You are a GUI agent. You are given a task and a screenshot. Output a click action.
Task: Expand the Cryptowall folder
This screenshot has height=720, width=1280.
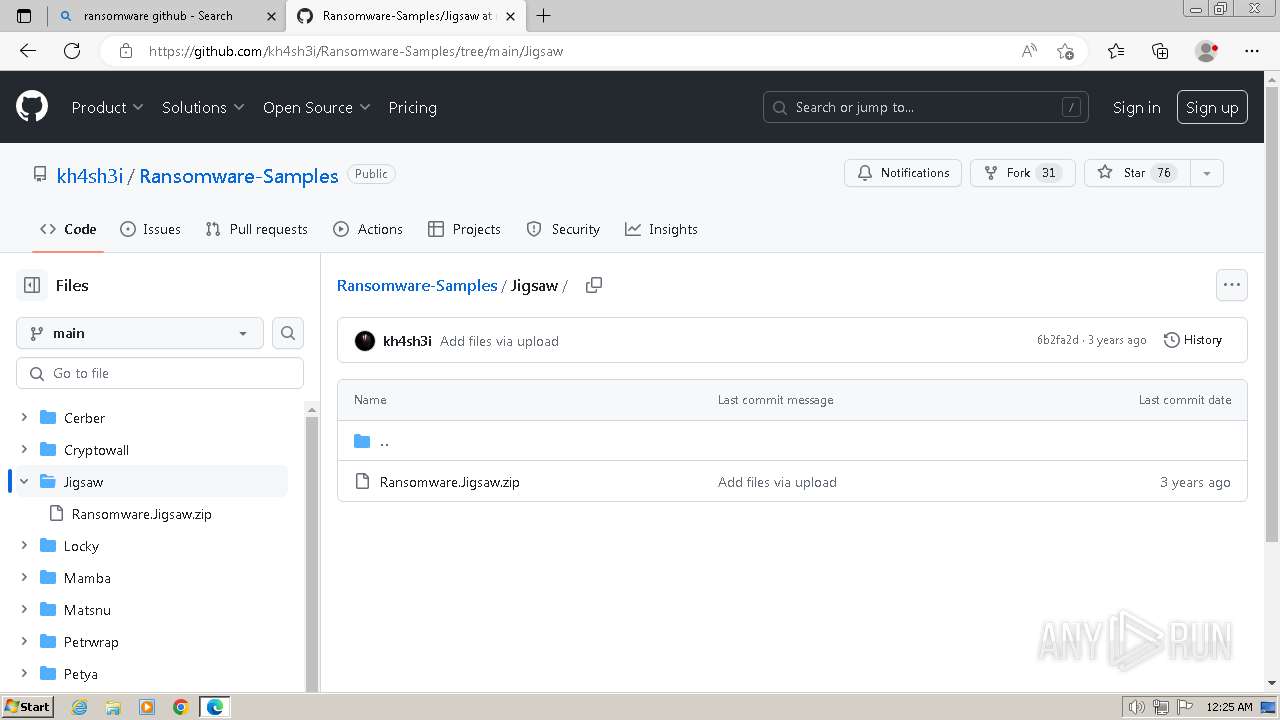coord(24,450)
